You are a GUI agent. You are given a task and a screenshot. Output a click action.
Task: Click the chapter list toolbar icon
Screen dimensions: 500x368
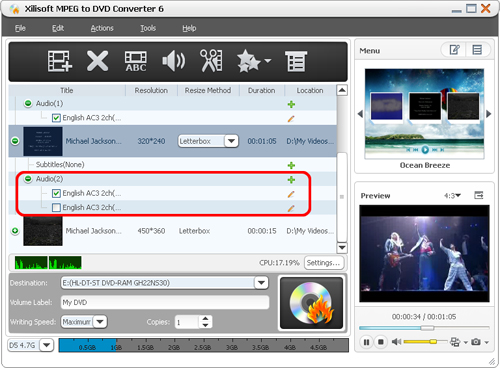[296, 61]
